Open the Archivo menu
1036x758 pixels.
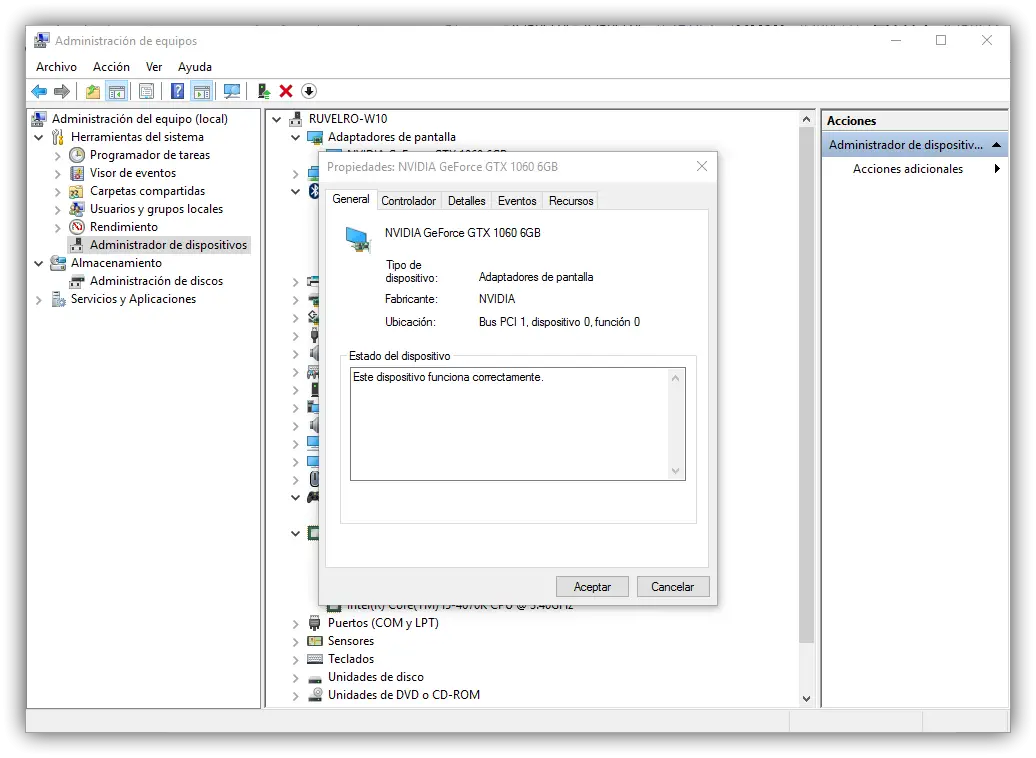pyautogui.click(x=56, y=67)
